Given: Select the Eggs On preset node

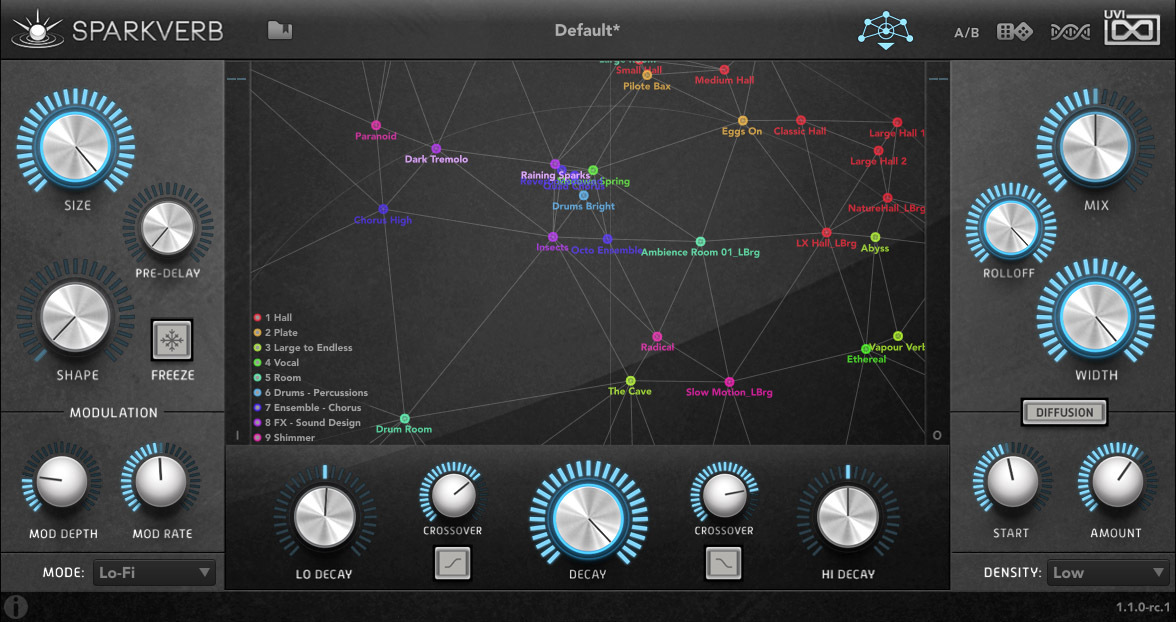Looking at the screenshot, I should 742,121.
